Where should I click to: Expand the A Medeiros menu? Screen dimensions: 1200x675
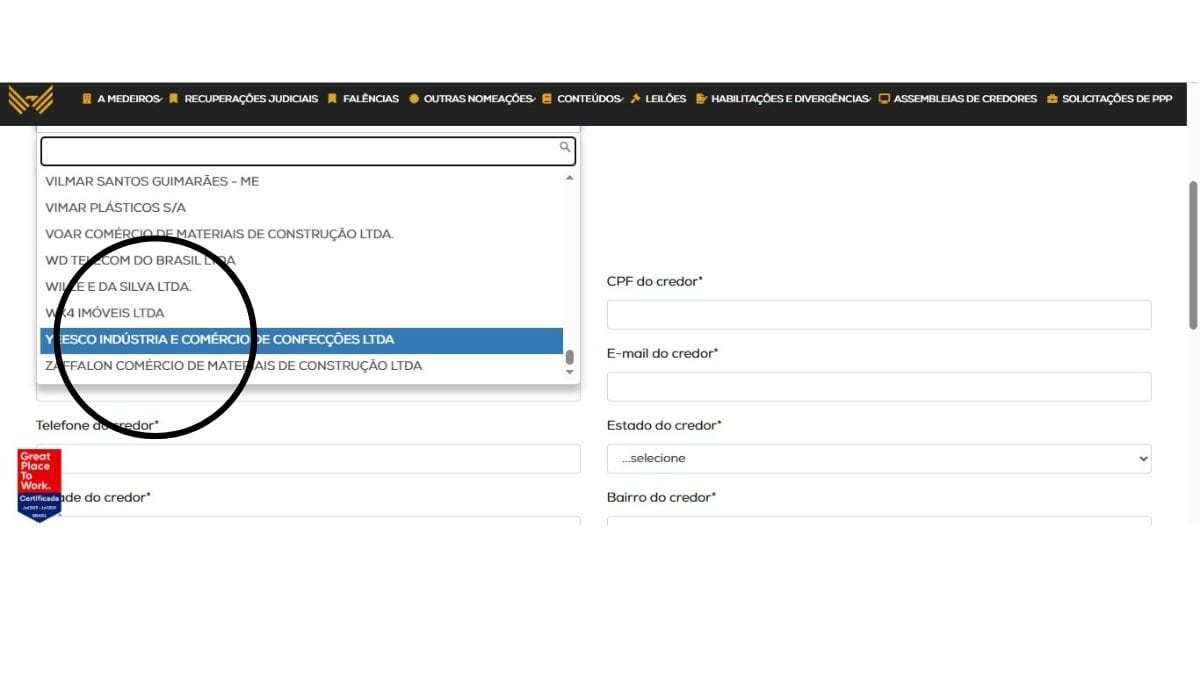128,99
